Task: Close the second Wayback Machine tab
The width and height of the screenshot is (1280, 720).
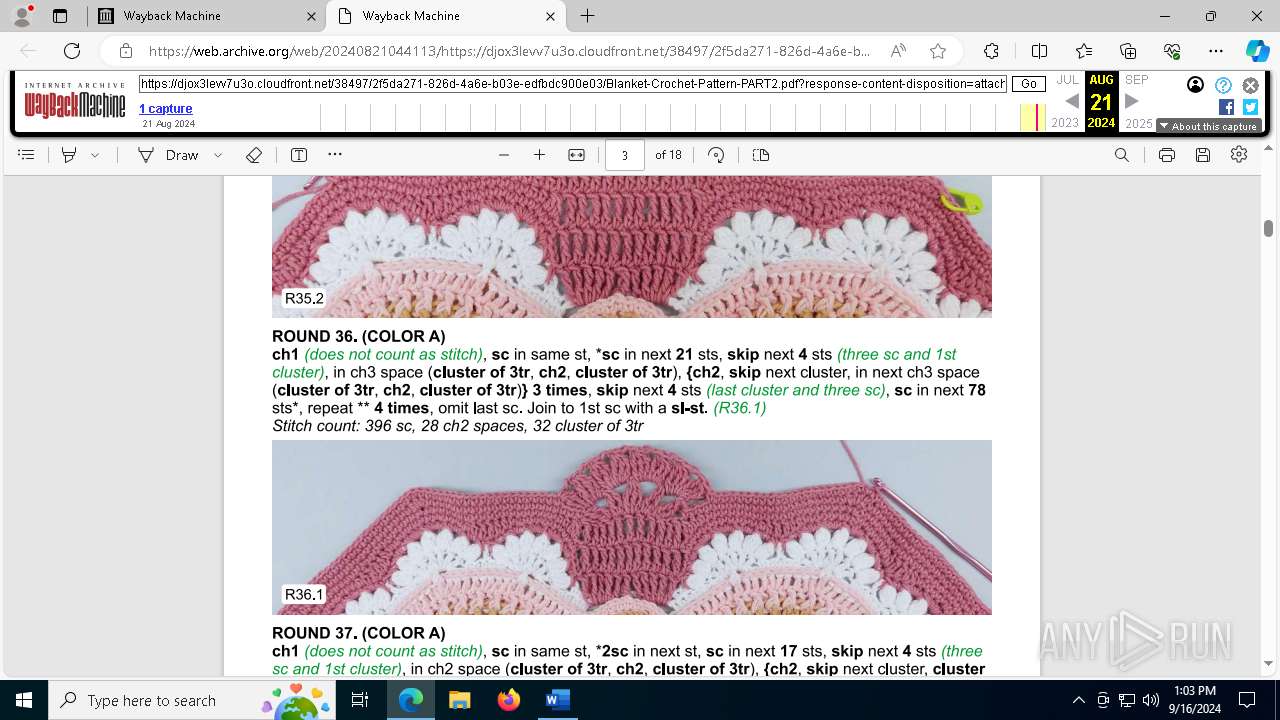Action: [x=550, y=16]
